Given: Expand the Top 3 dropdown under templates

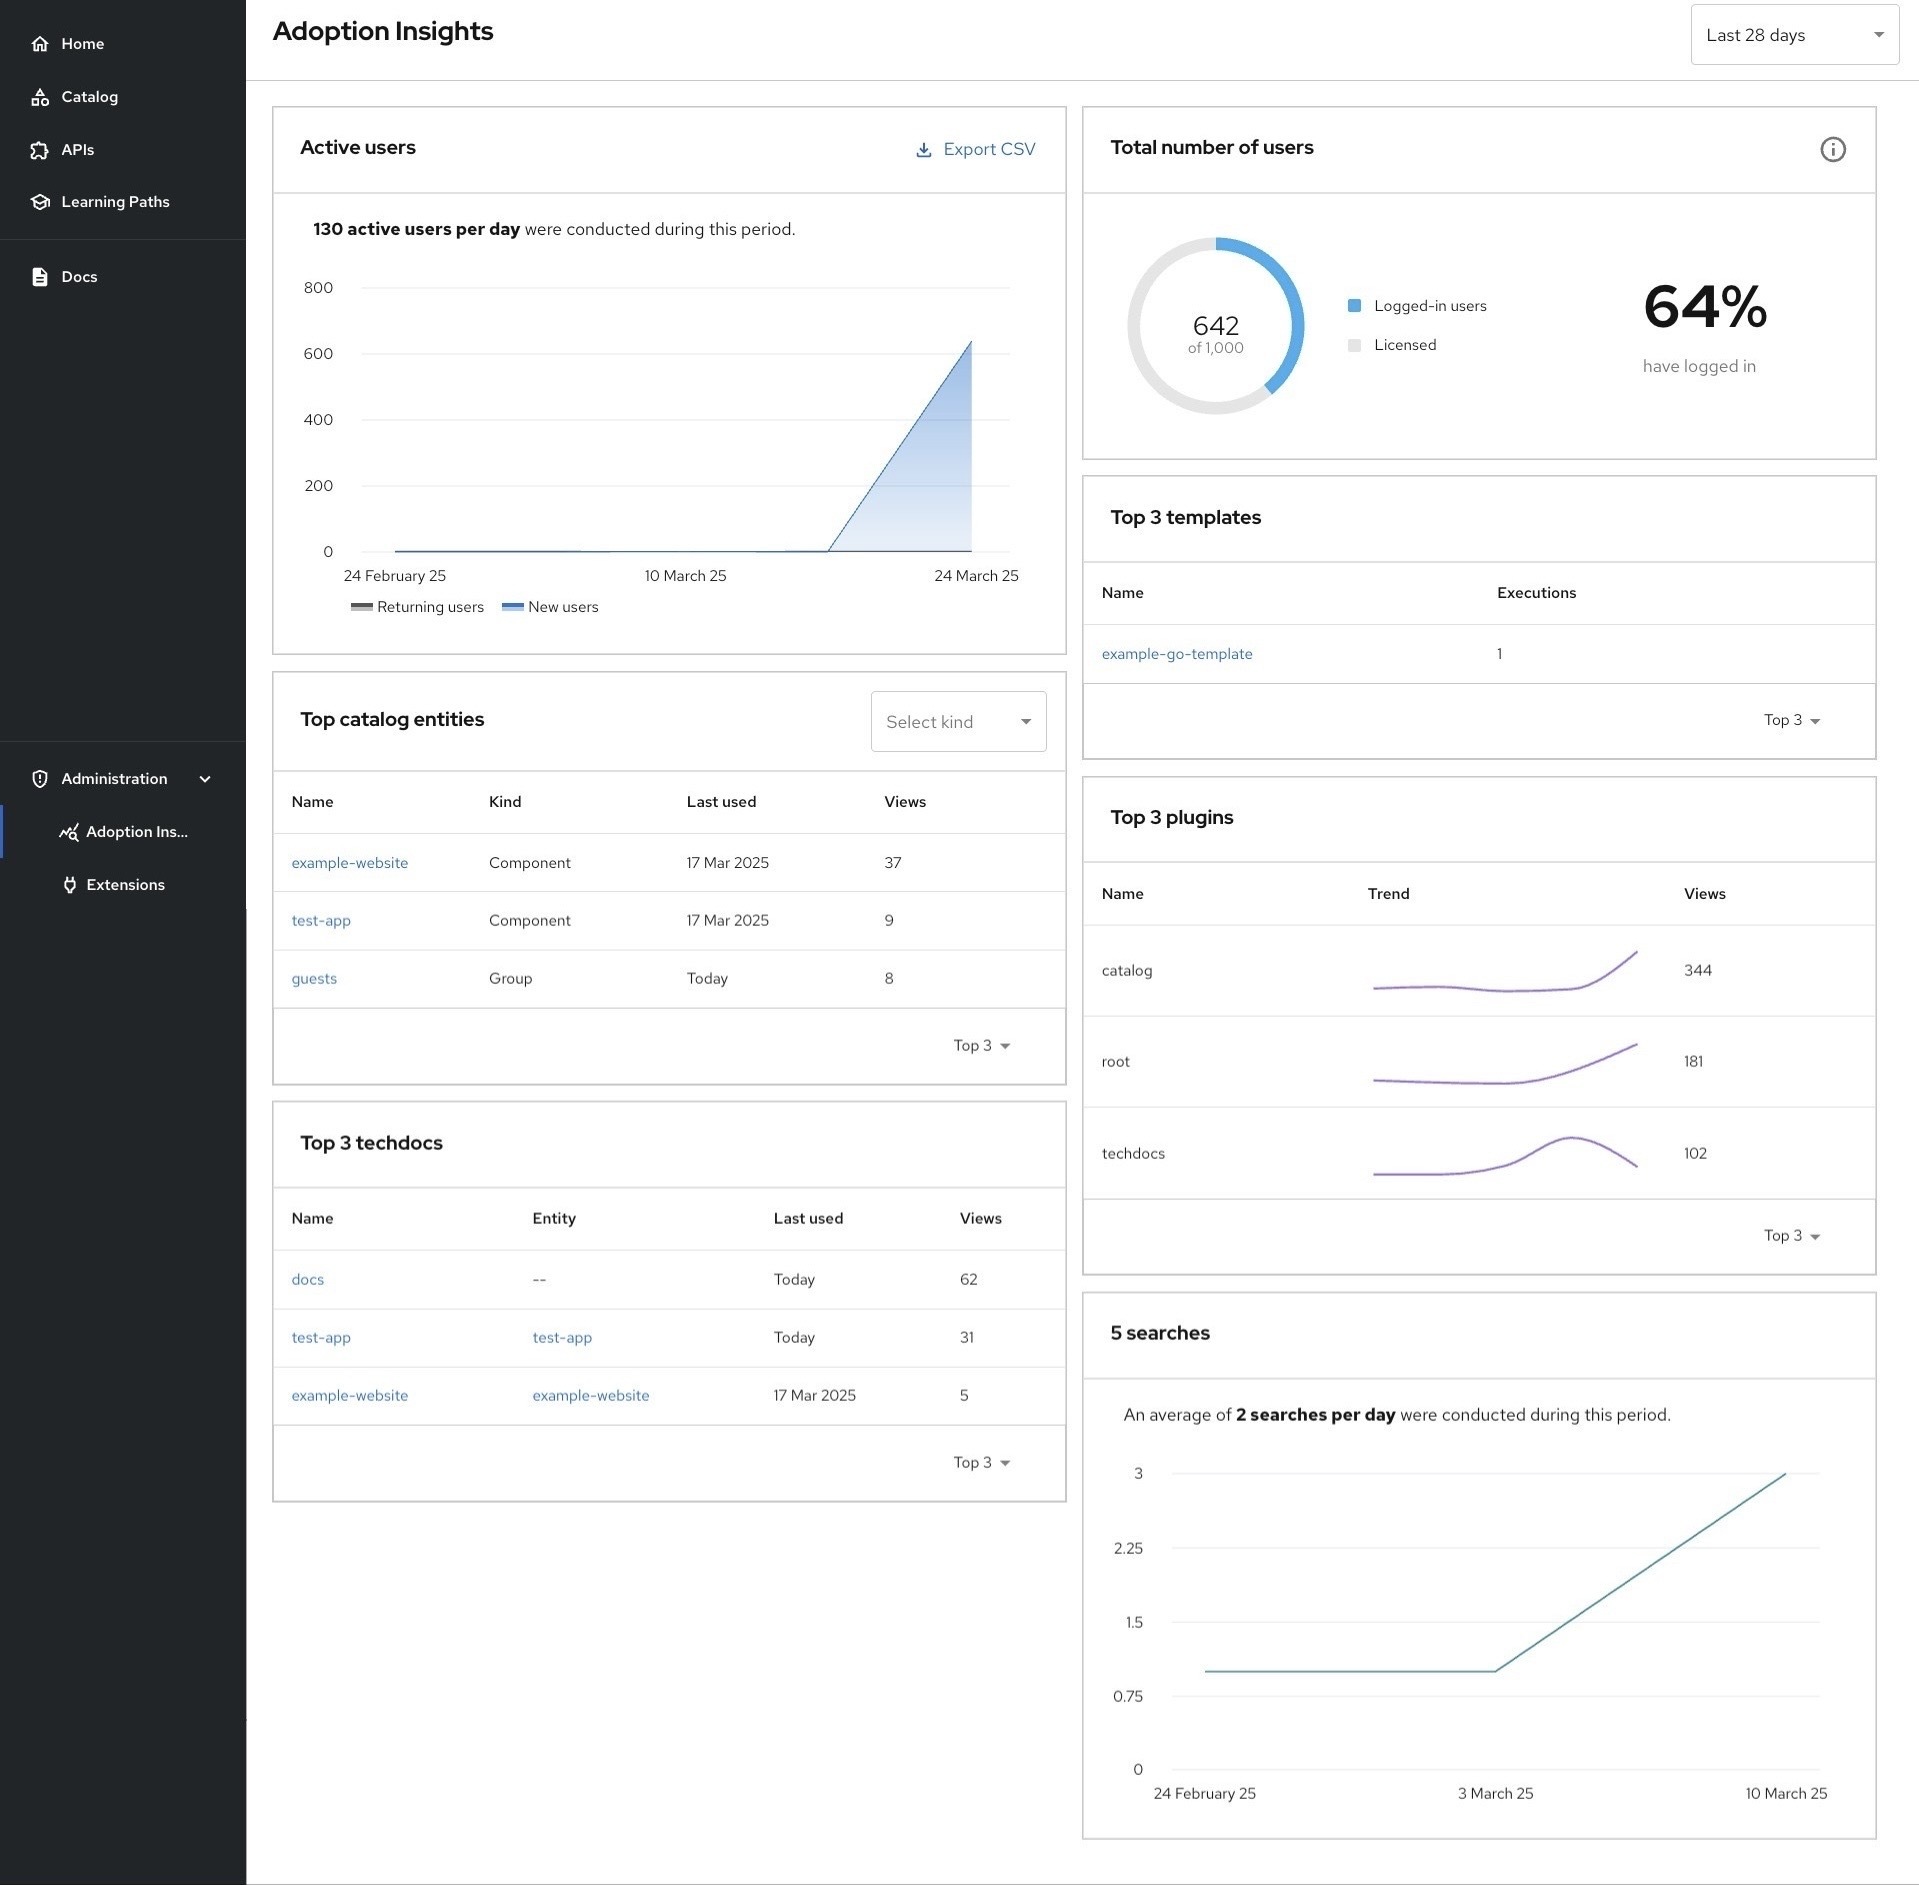Looking at the screenshot, I should tap(1792, 720).
